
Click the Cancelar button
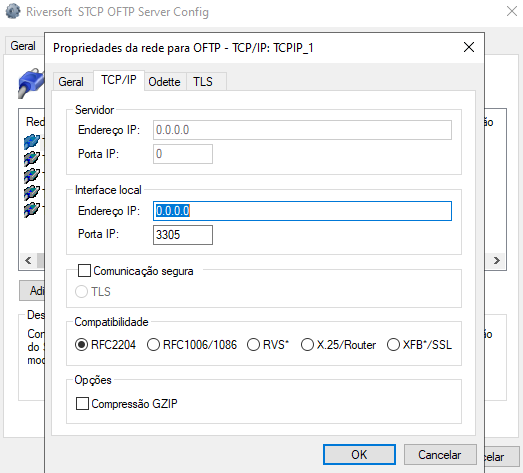pyautogui.click(x=440, y=454)
